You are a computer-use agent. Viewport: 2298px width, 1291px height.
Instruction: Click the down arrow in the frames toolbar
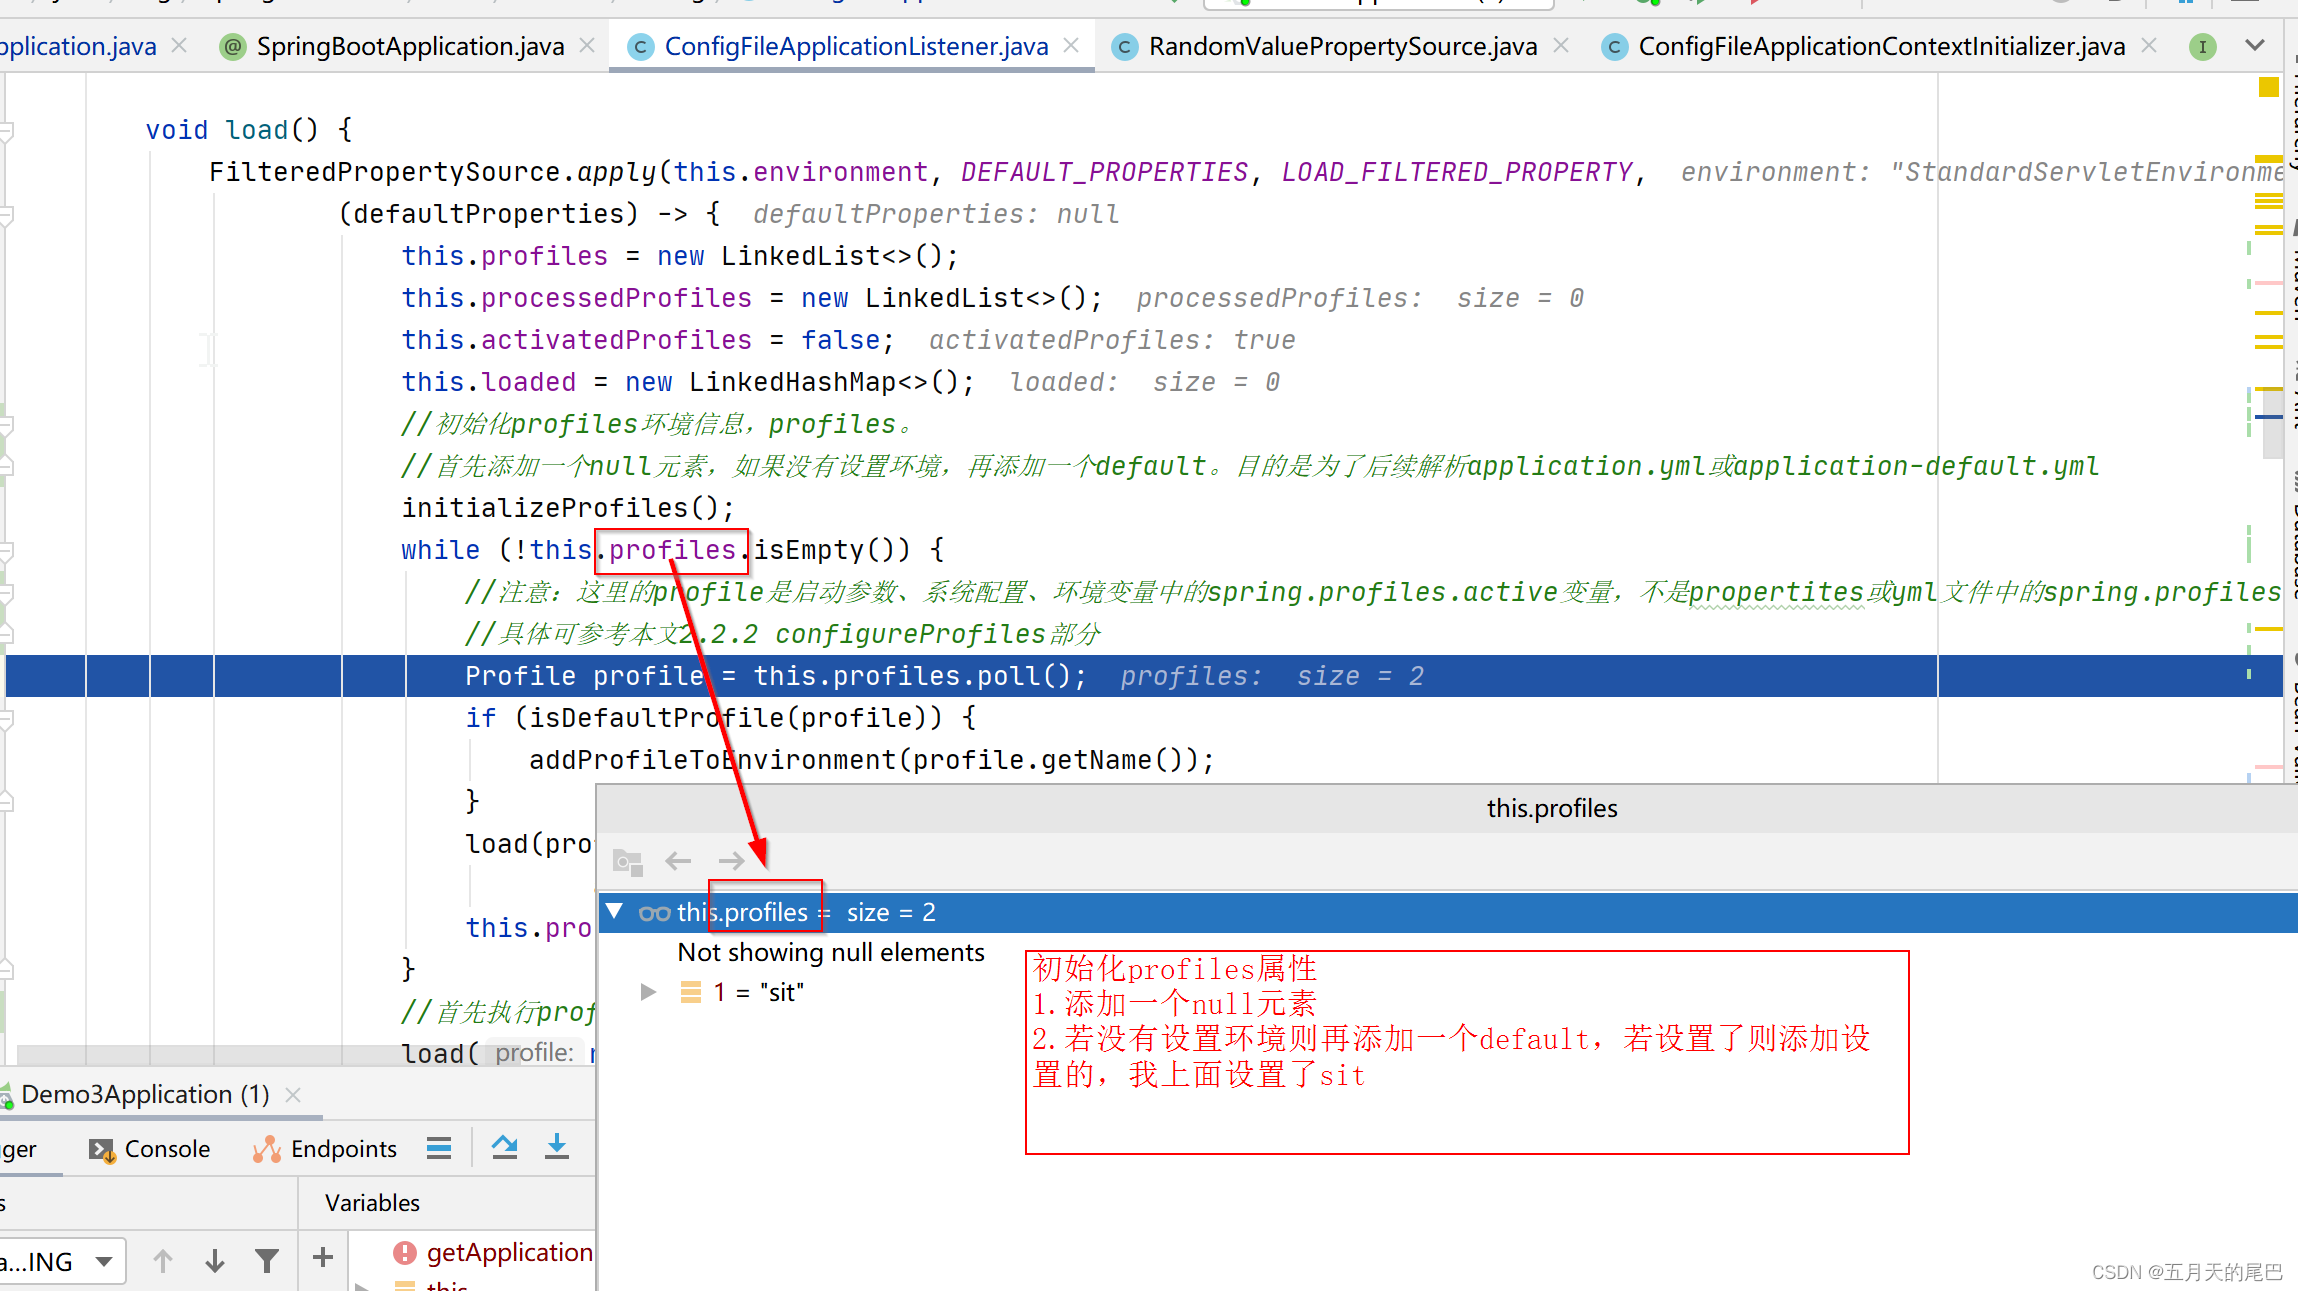pos(215,1260)
